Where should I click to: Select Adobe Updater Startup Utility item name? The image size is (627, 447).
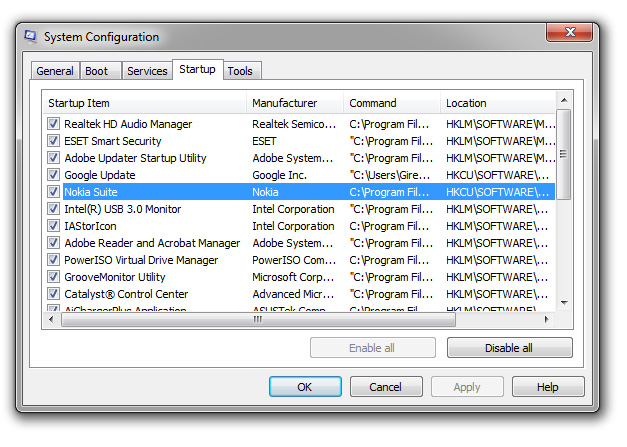(135, 158)
